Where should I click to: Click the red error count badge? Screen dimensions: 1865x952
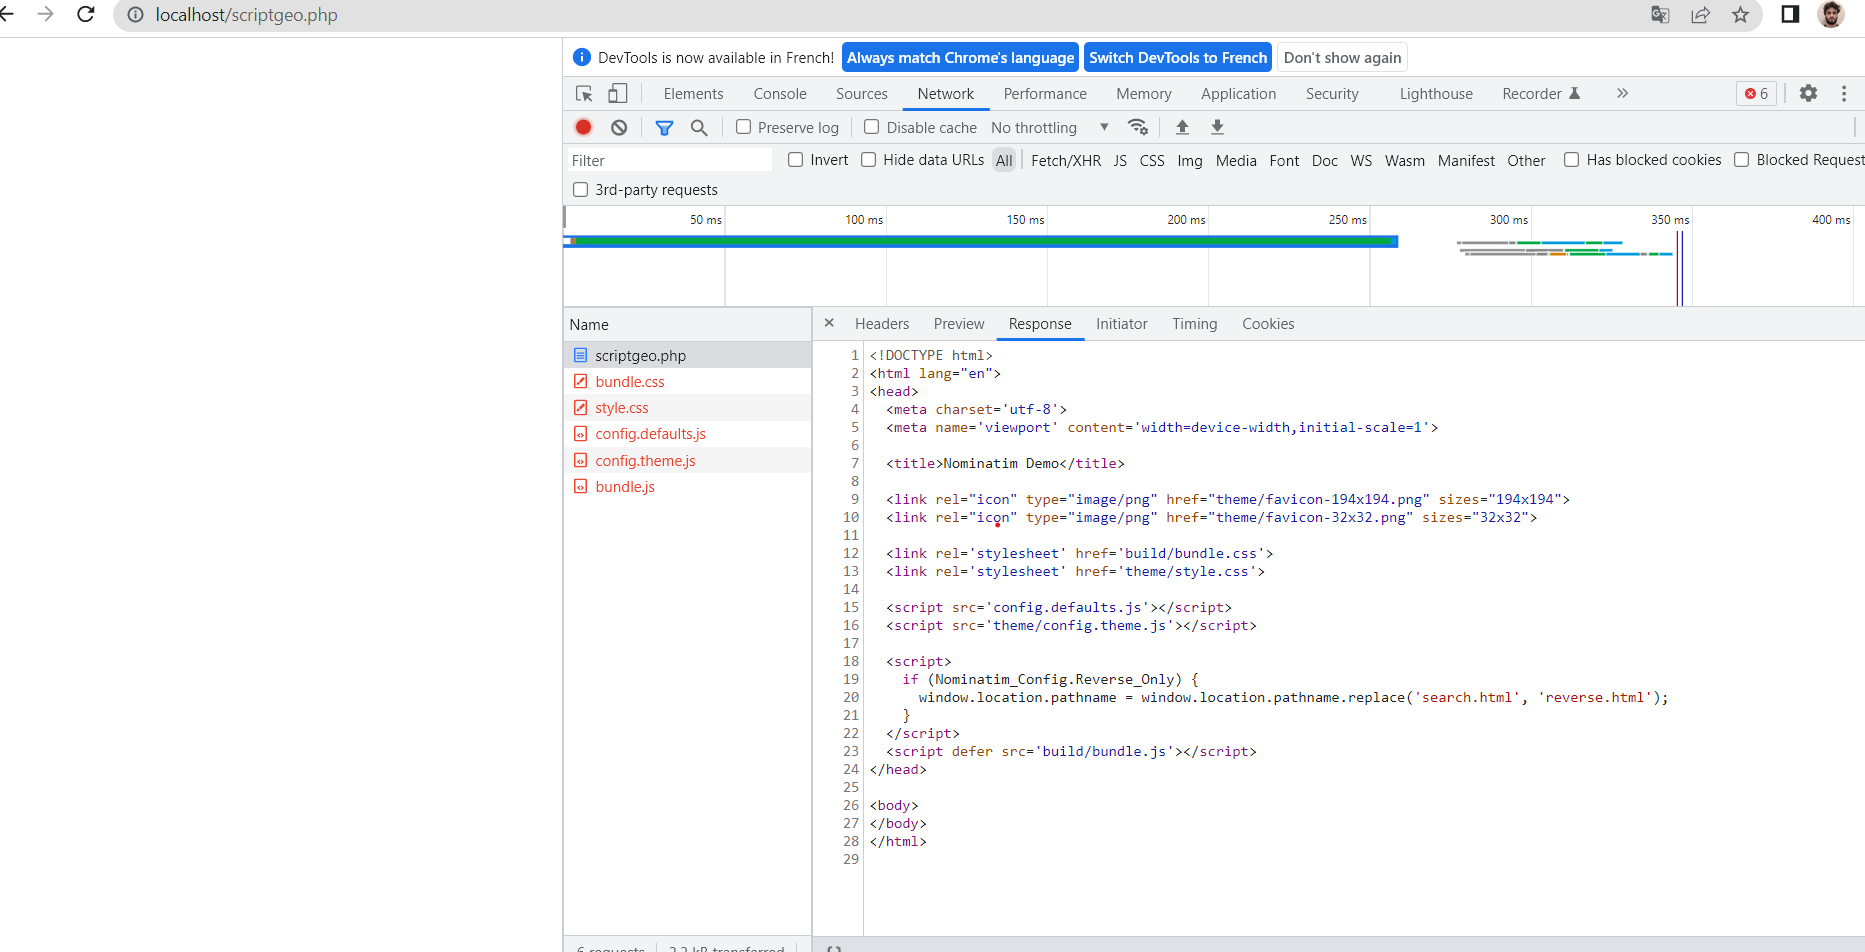click(x=1756, y=93)
